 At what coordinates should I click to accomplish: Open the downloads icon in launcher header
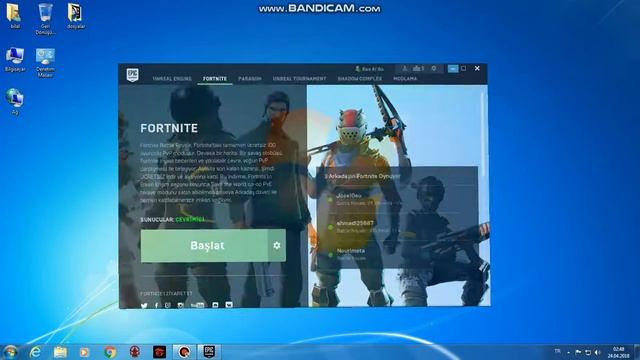404,69
